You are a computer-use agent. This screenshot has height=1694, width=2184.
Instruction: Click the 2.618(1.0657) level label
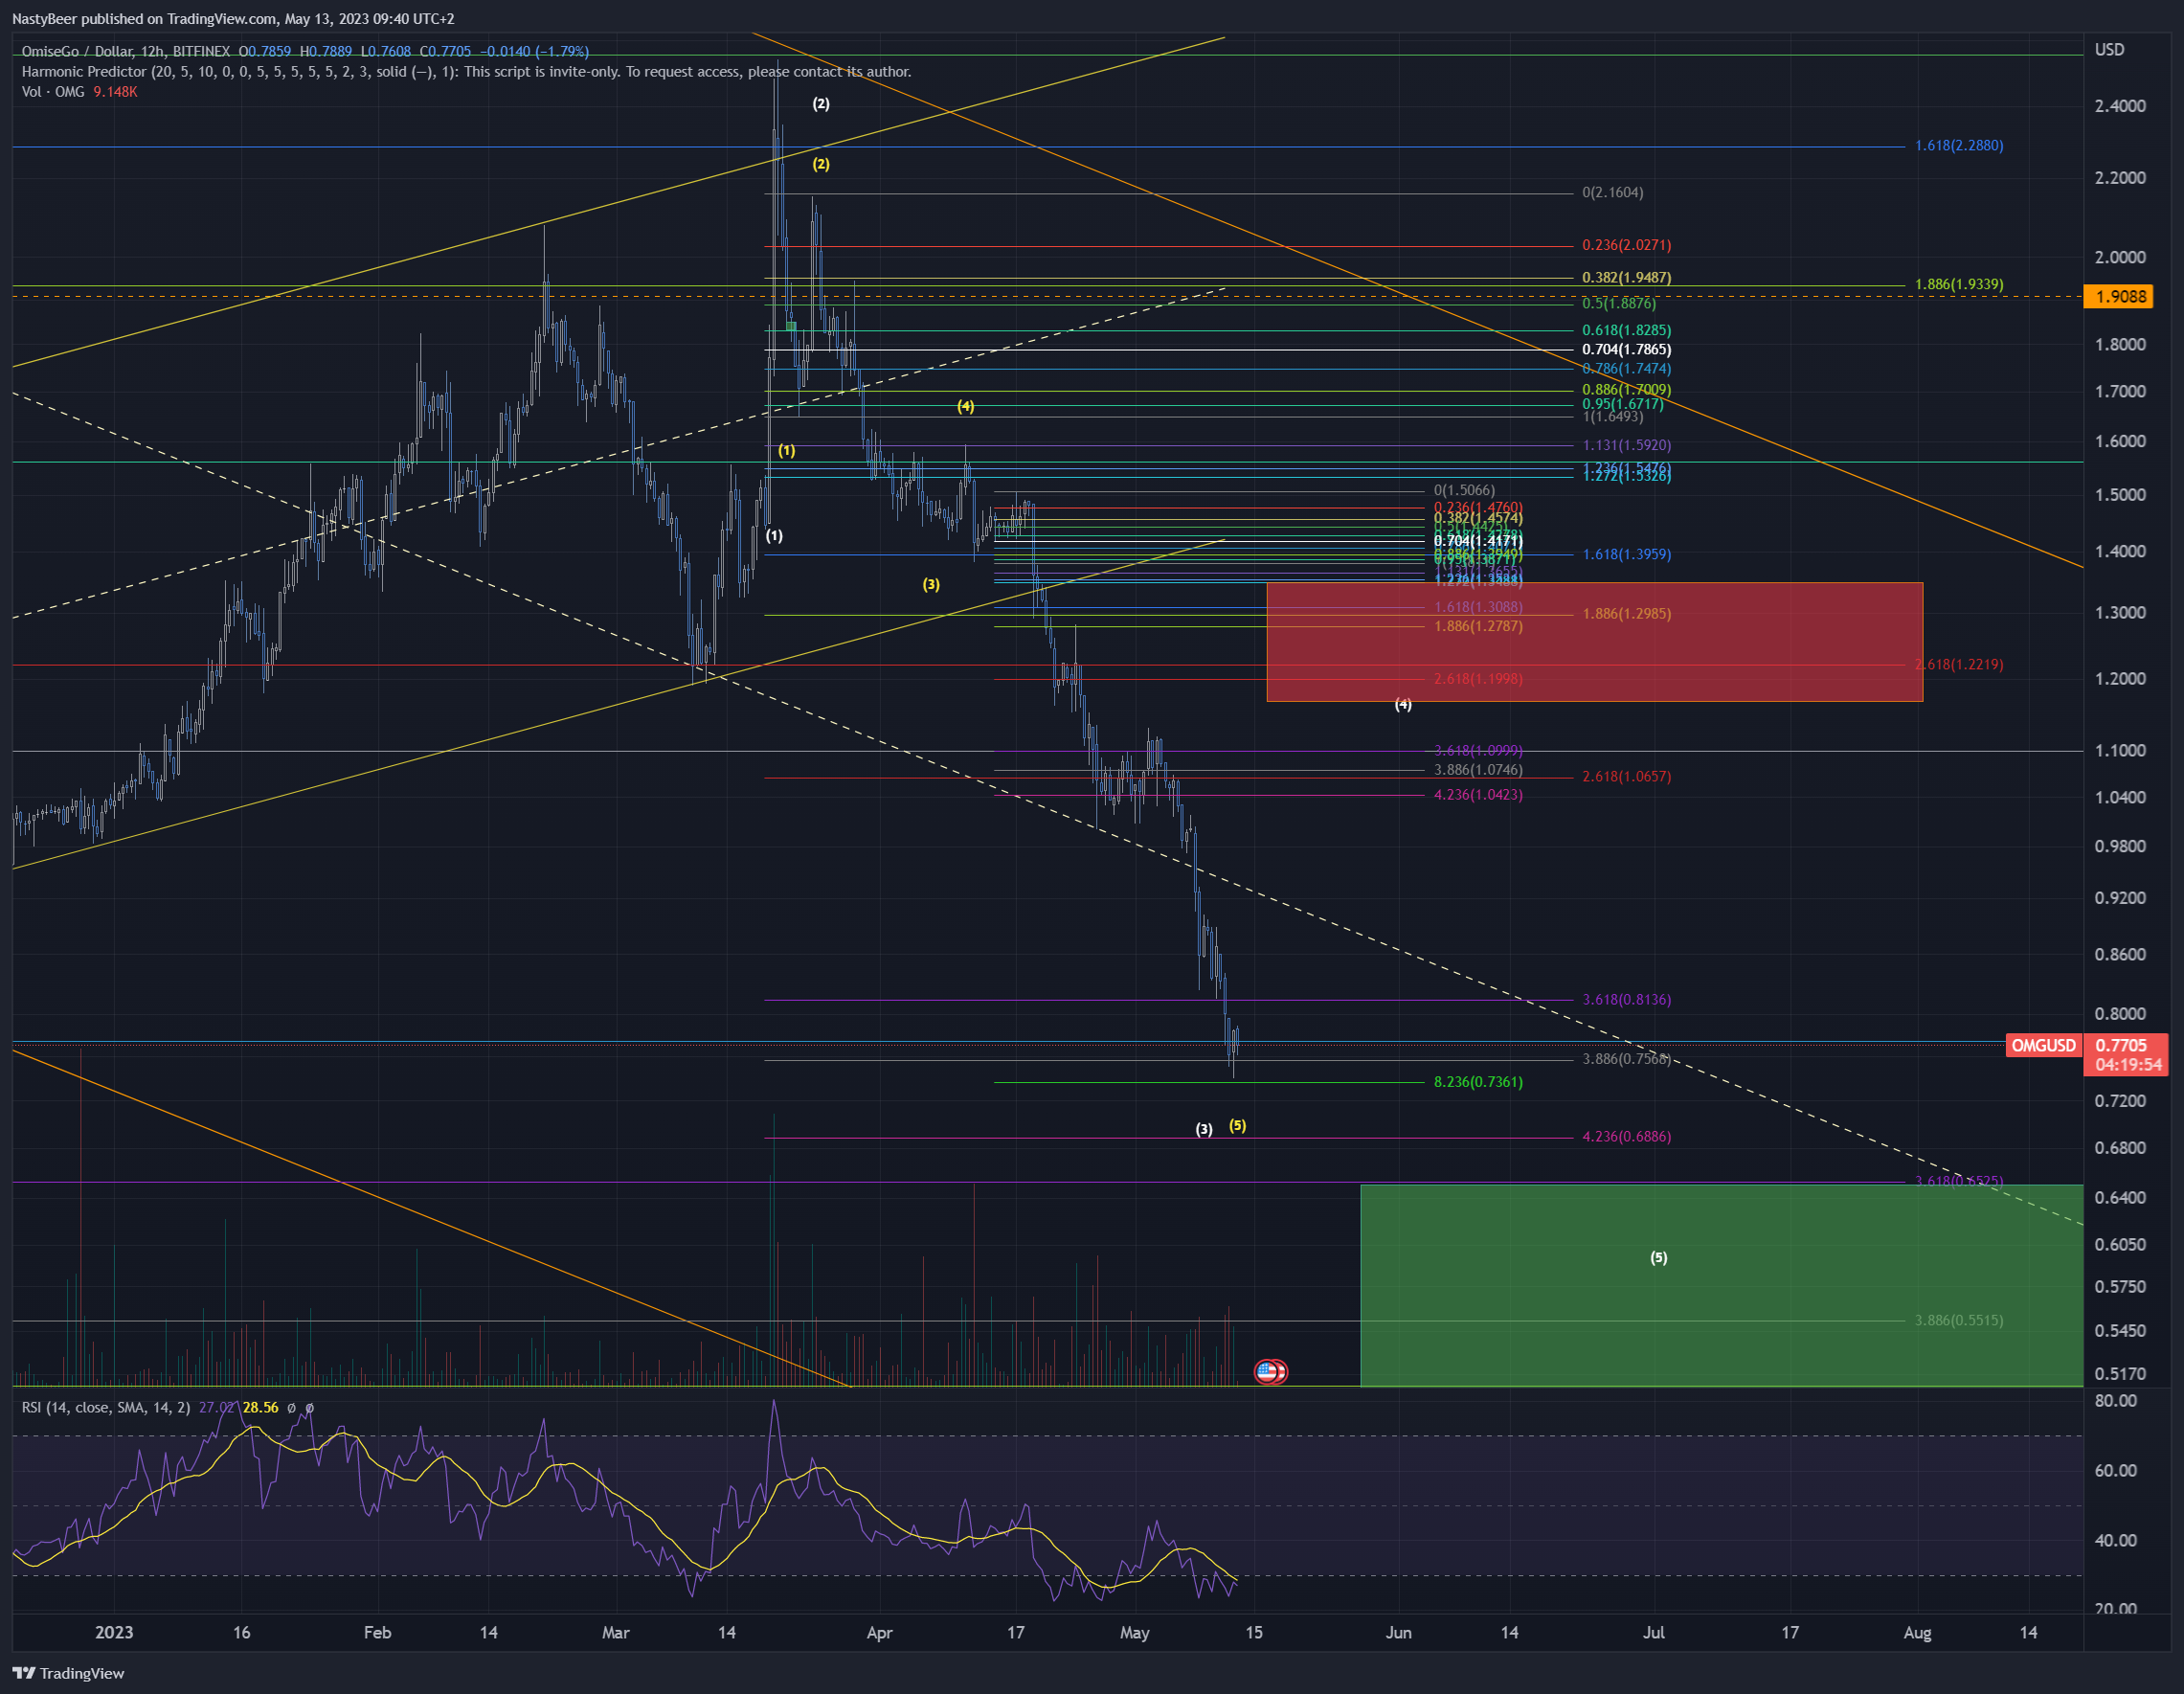(1626, 776)
